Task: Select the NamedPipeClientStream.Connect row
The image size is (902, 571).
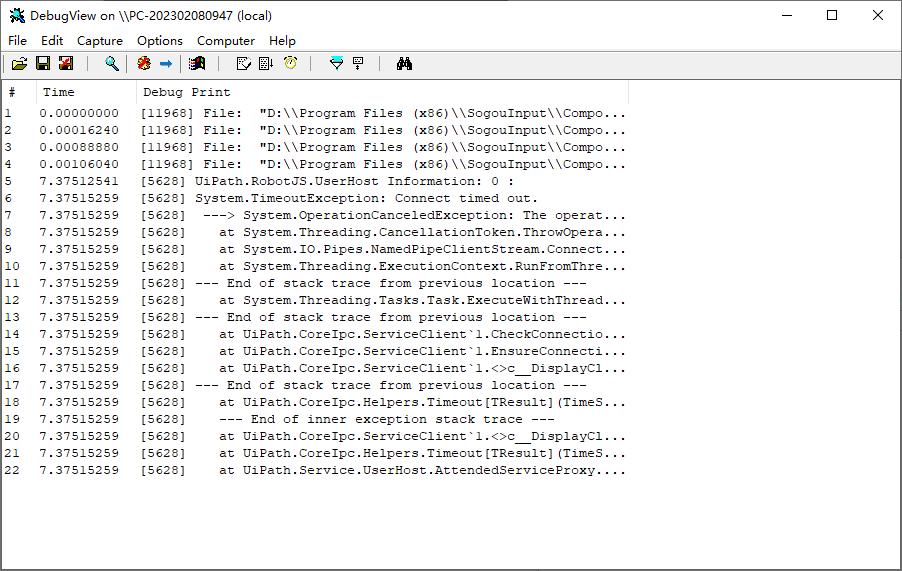Action: (x=315, y=249)
